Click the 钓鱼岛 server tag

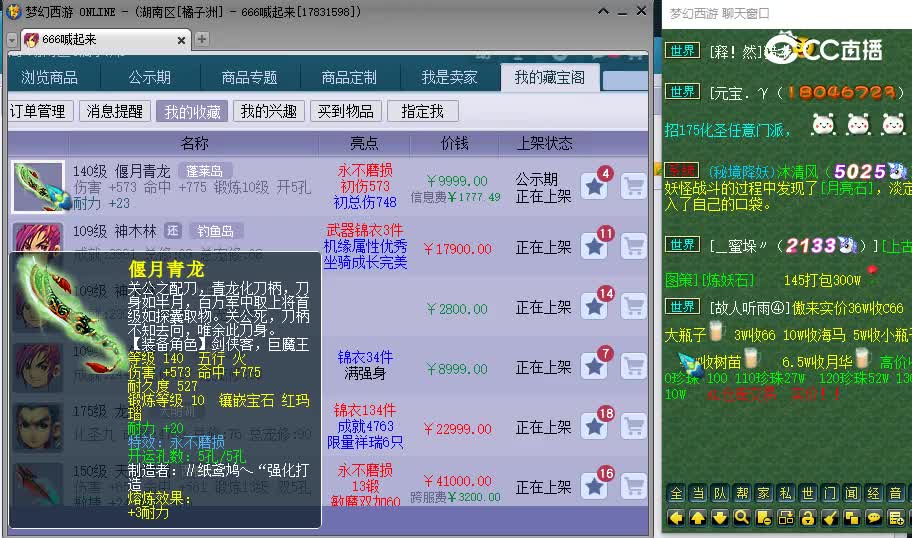pyautogui.click(x=215, y=231)
